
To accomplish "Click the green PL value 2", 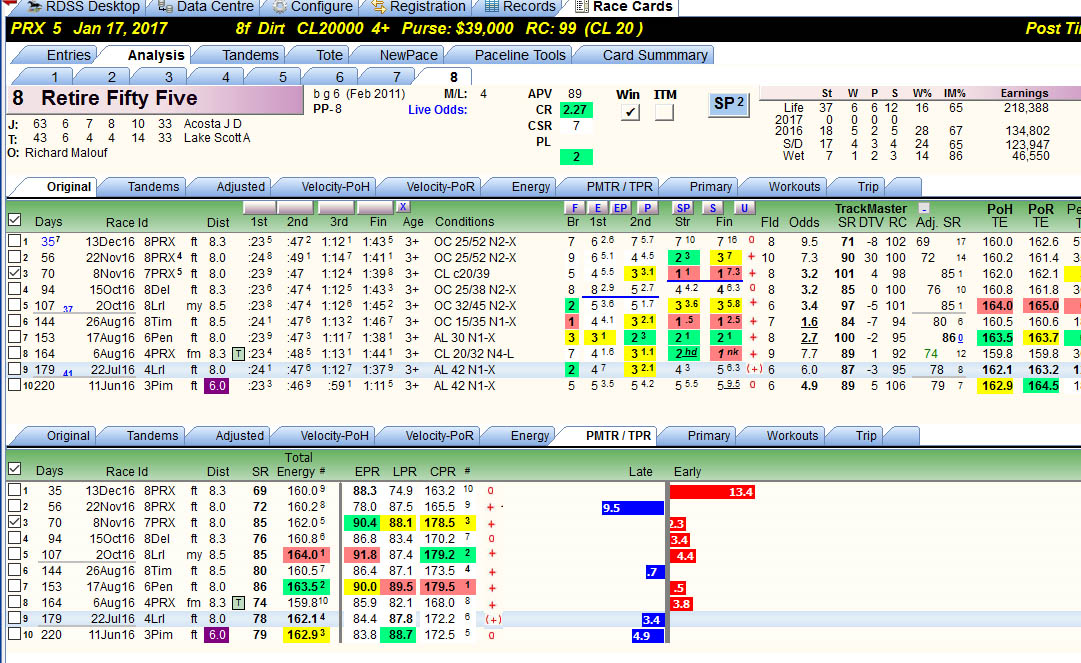I will tap(576, 157).
